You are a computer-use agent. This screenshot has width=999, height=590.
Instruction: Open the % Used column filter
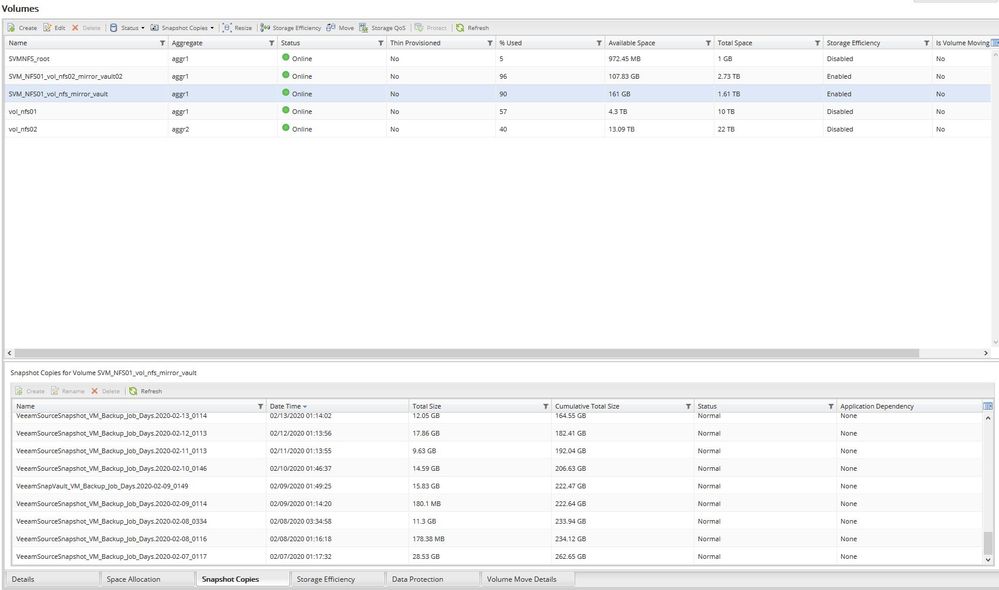(x=599, y=43)
